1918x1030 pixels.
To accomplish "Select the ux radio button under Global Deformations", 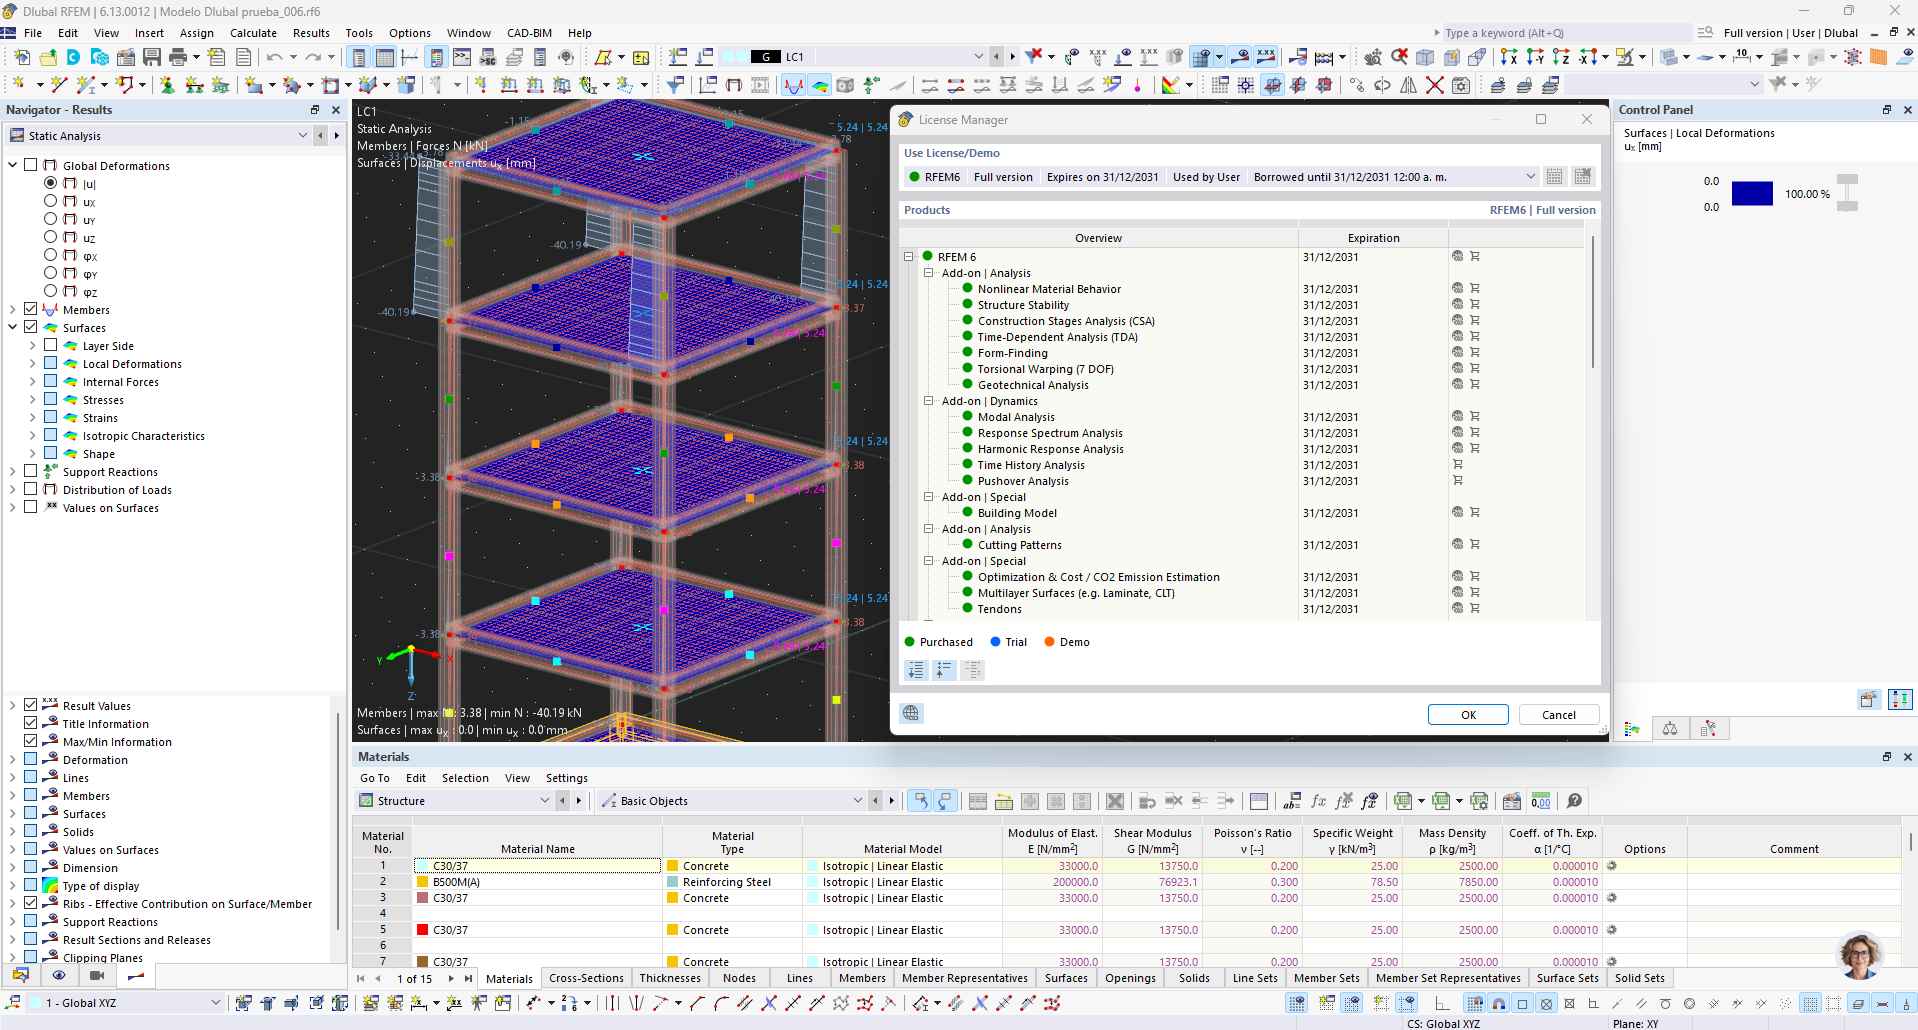I will pos(50,201).
